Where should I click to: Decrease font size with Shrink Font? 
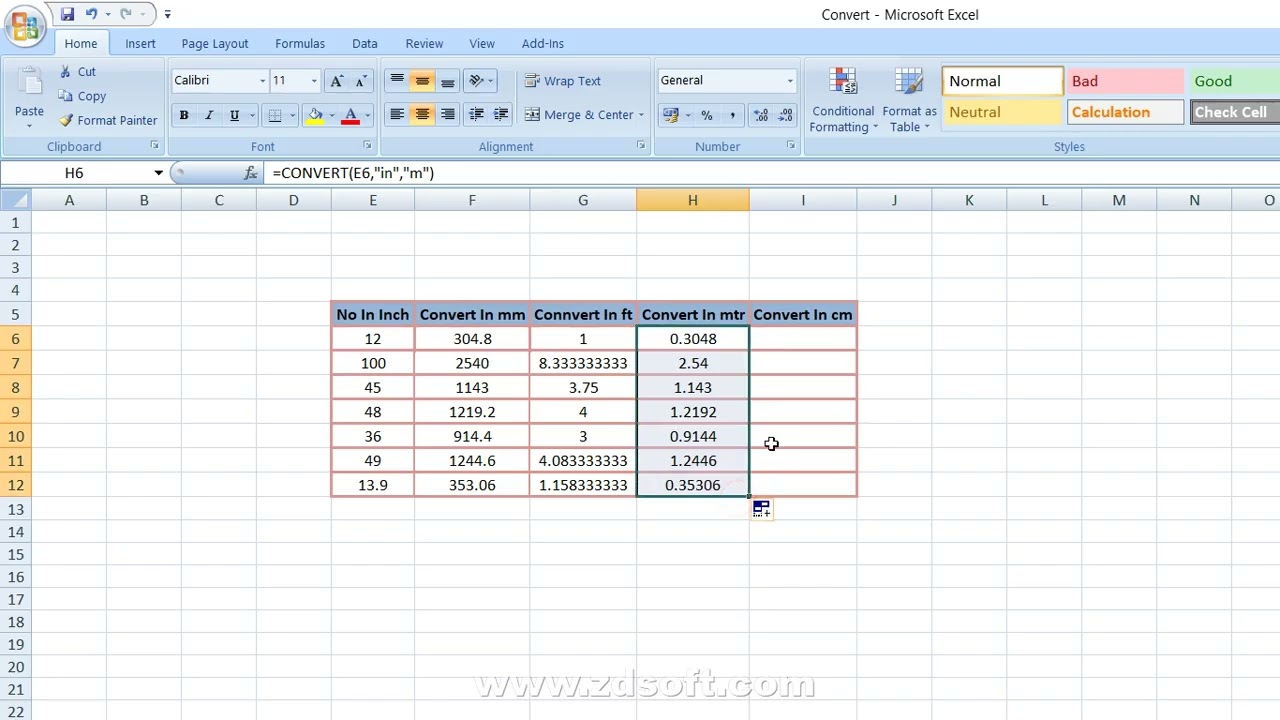pos(361,81)
